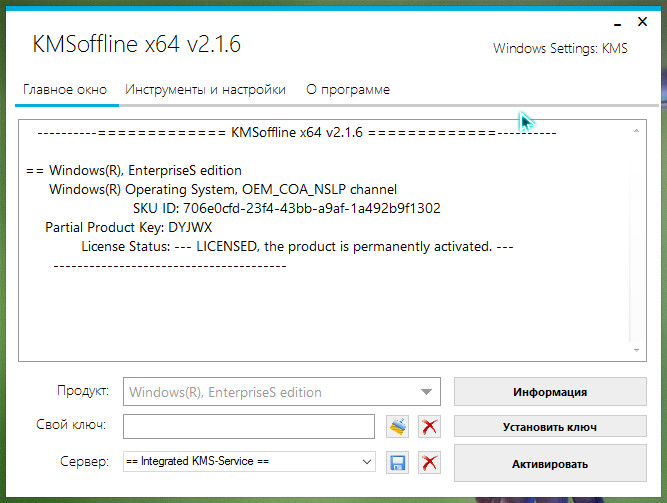Clear the custom key with red X
This screenshot has height=503, width=667.
click(x=429, y=427)
